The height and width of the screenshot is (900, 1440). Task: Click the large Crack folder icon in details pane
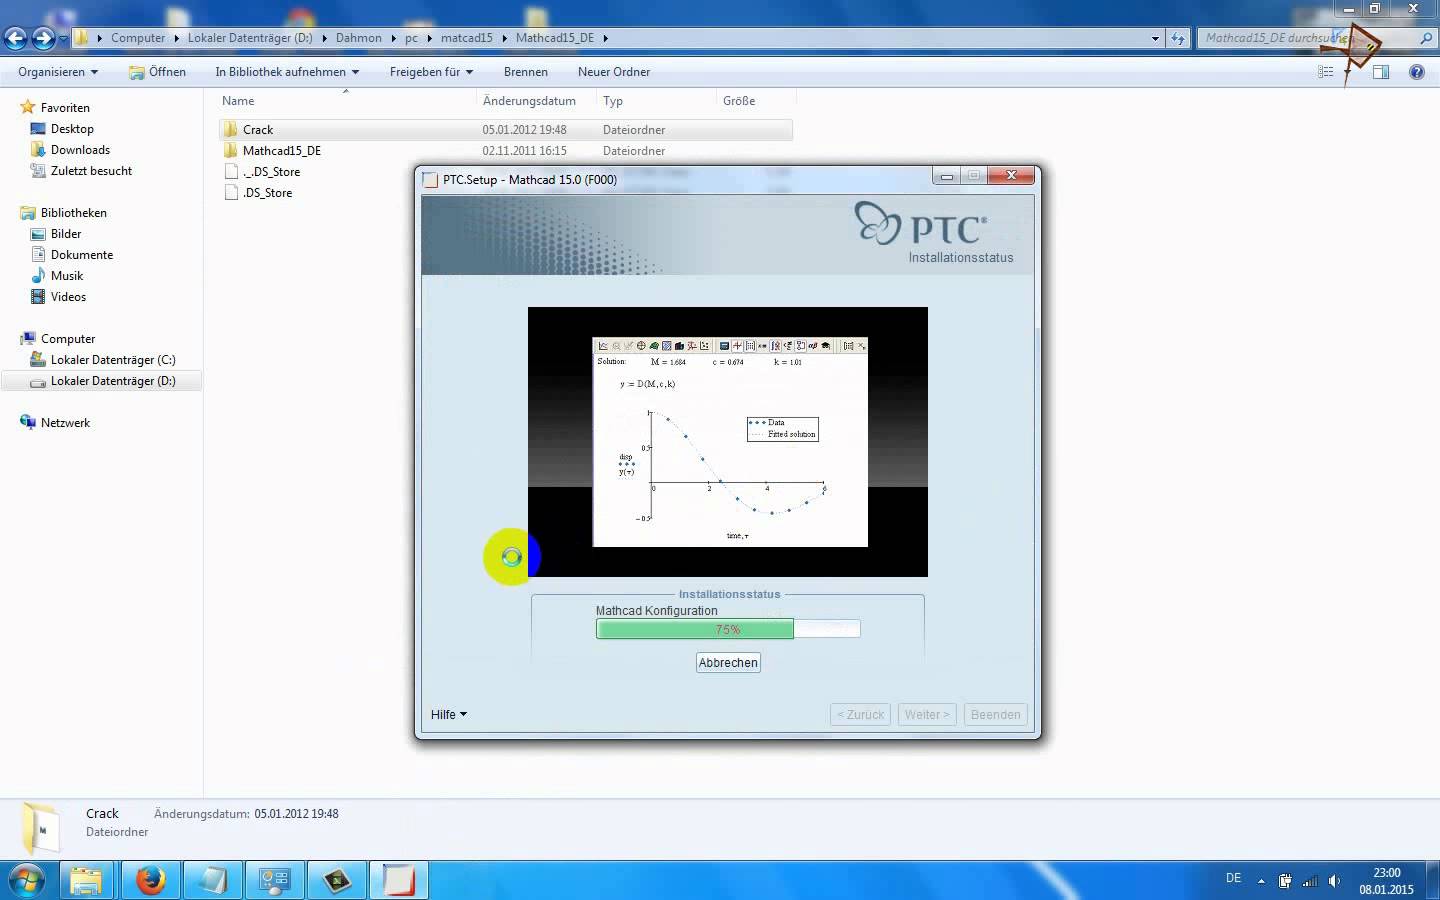coord(40,827)
